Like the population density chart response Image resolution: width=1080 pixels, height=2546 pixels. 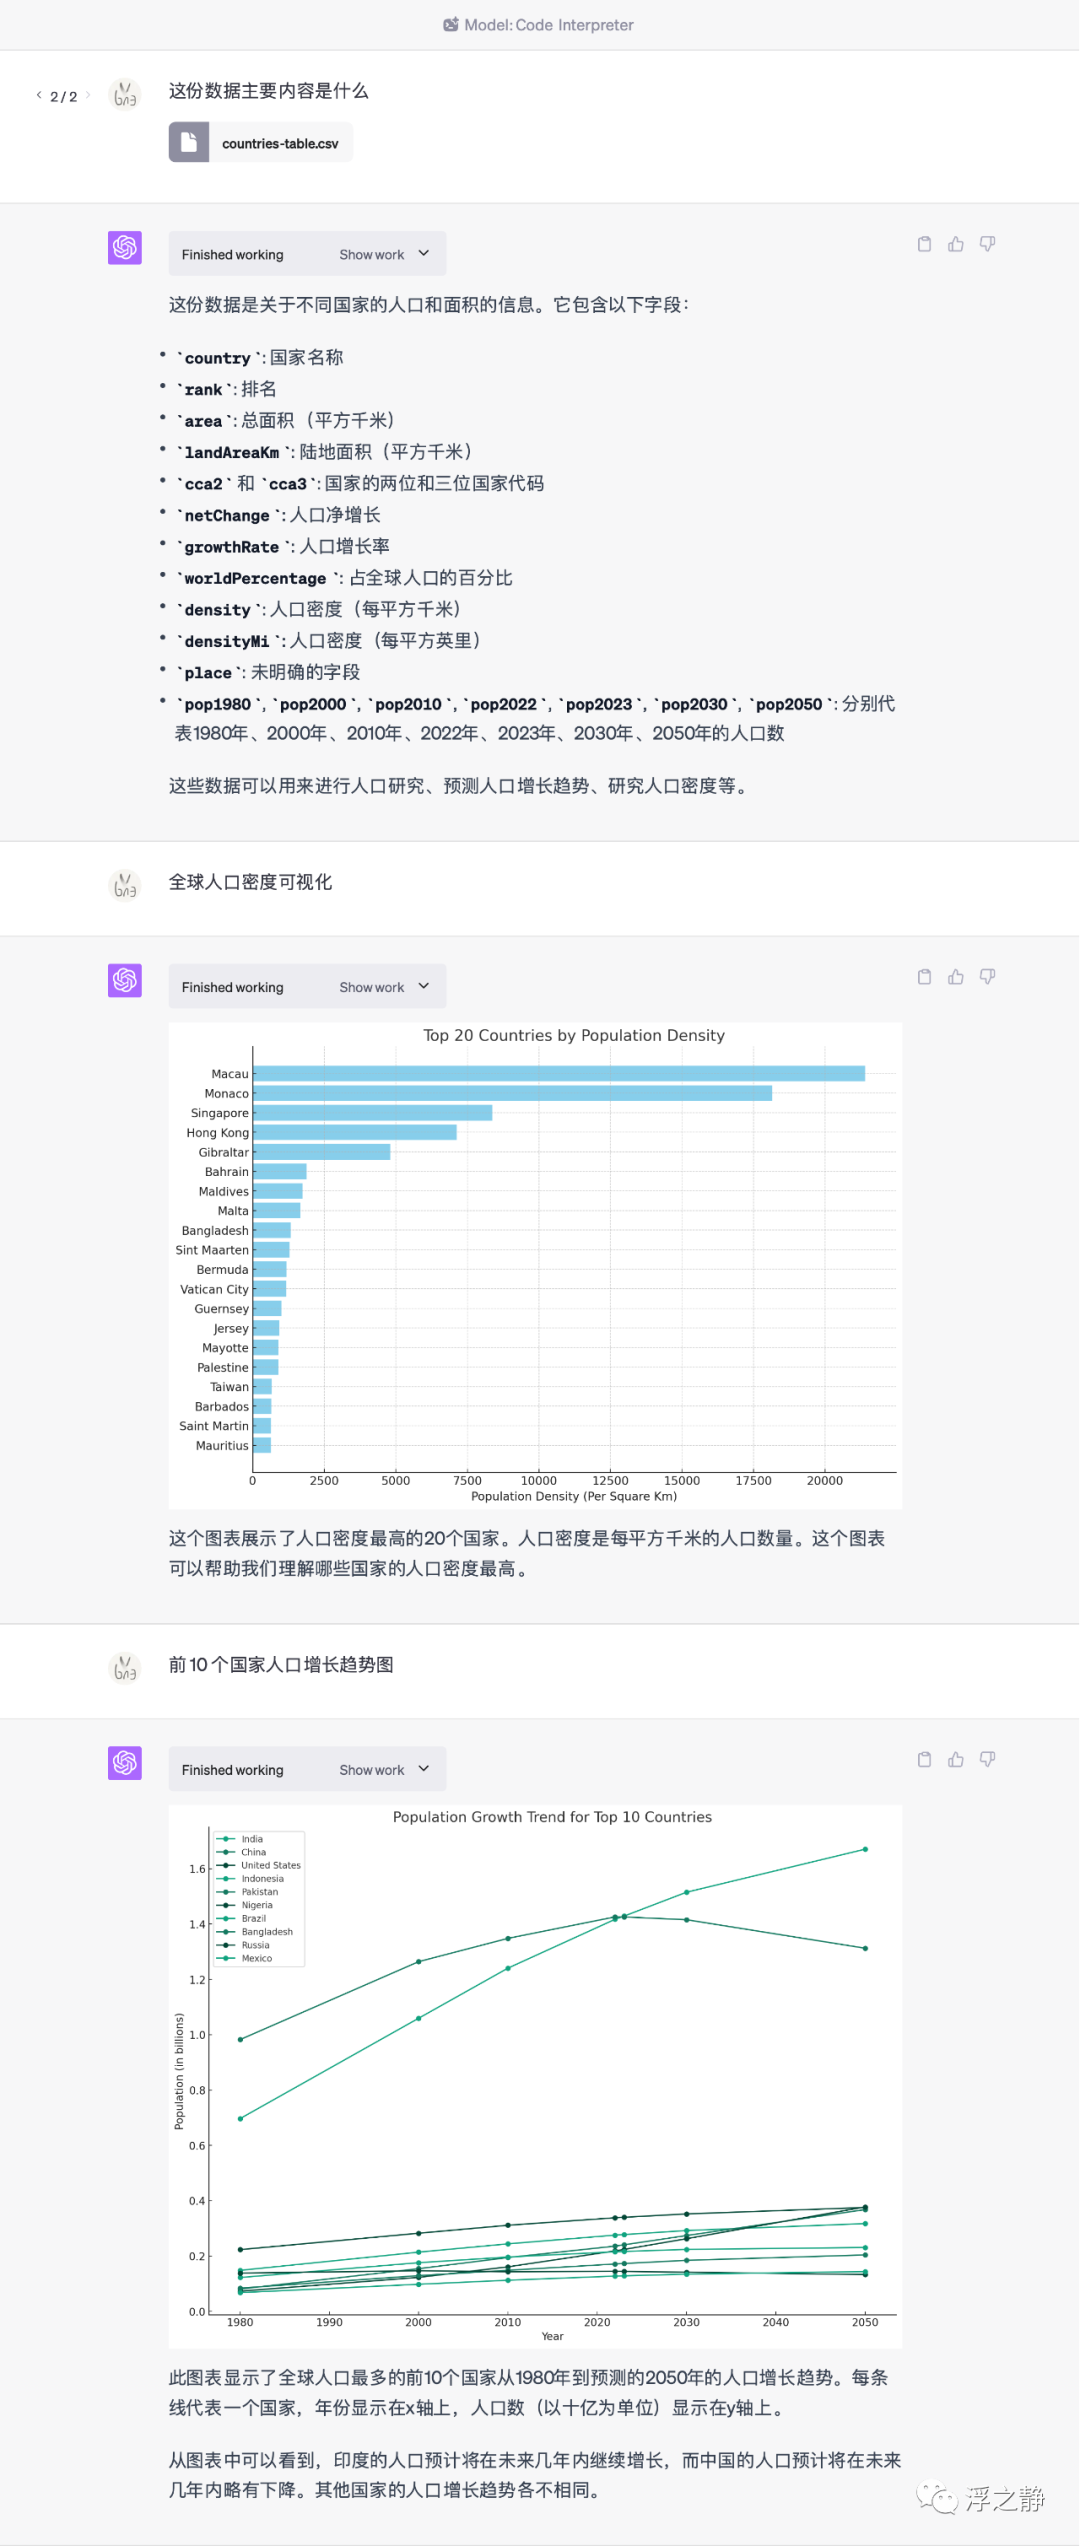[x=956, y=977]
